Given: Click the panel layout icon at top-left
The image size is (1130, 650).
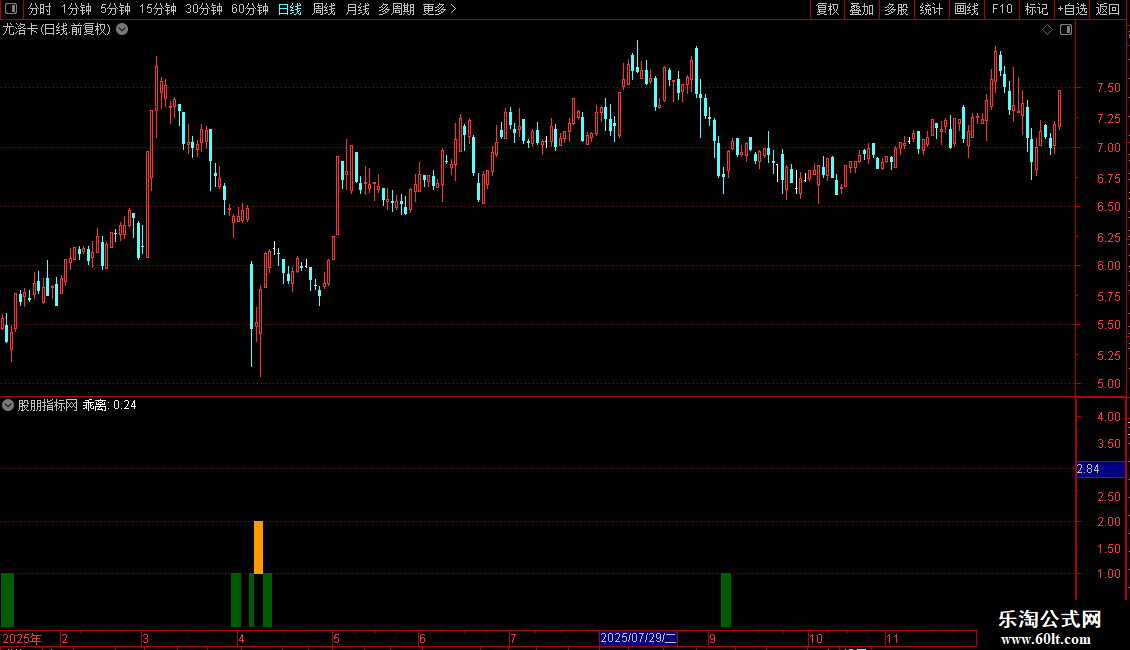Looking at the screenshot, I should coord(11,9).
